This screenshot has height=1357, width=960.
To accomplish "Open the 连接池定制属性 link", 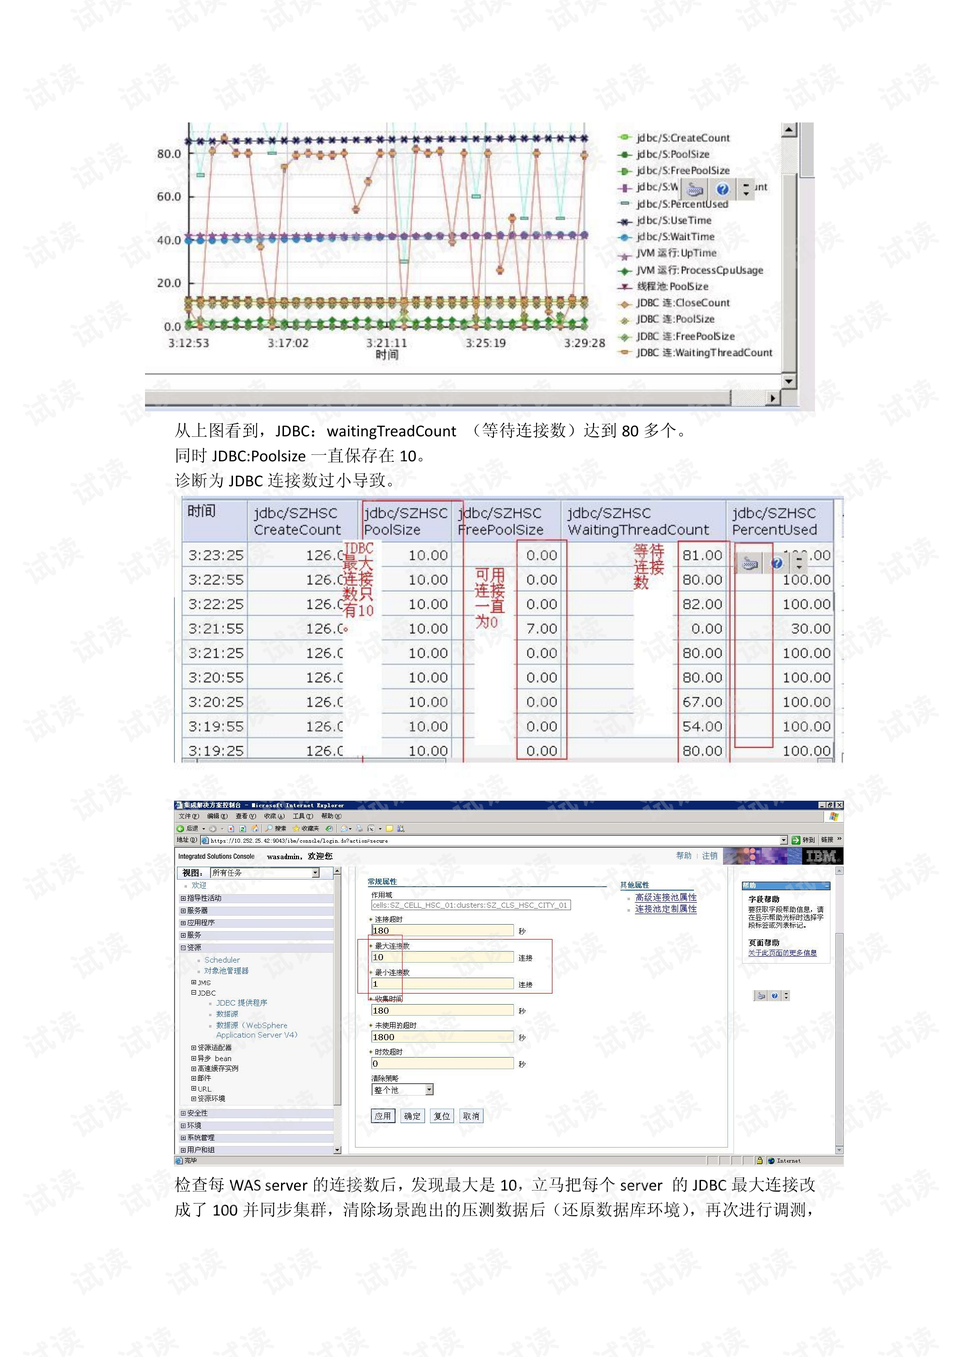I will [666, 909].
